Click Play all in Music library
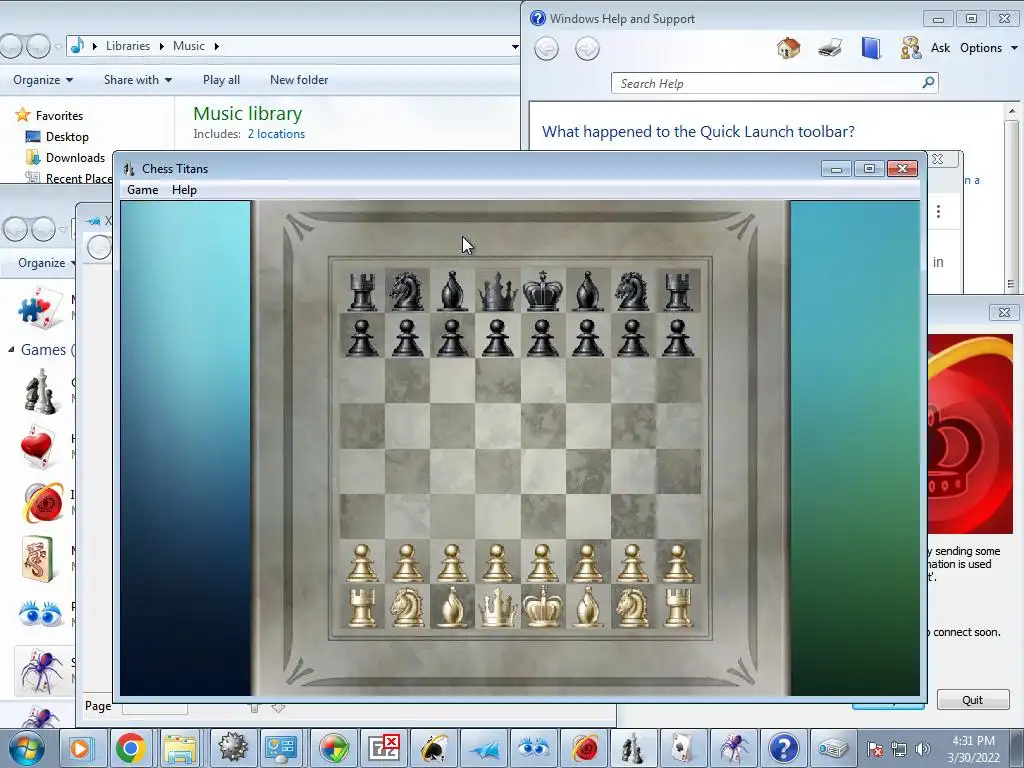 tap(221, 80)
